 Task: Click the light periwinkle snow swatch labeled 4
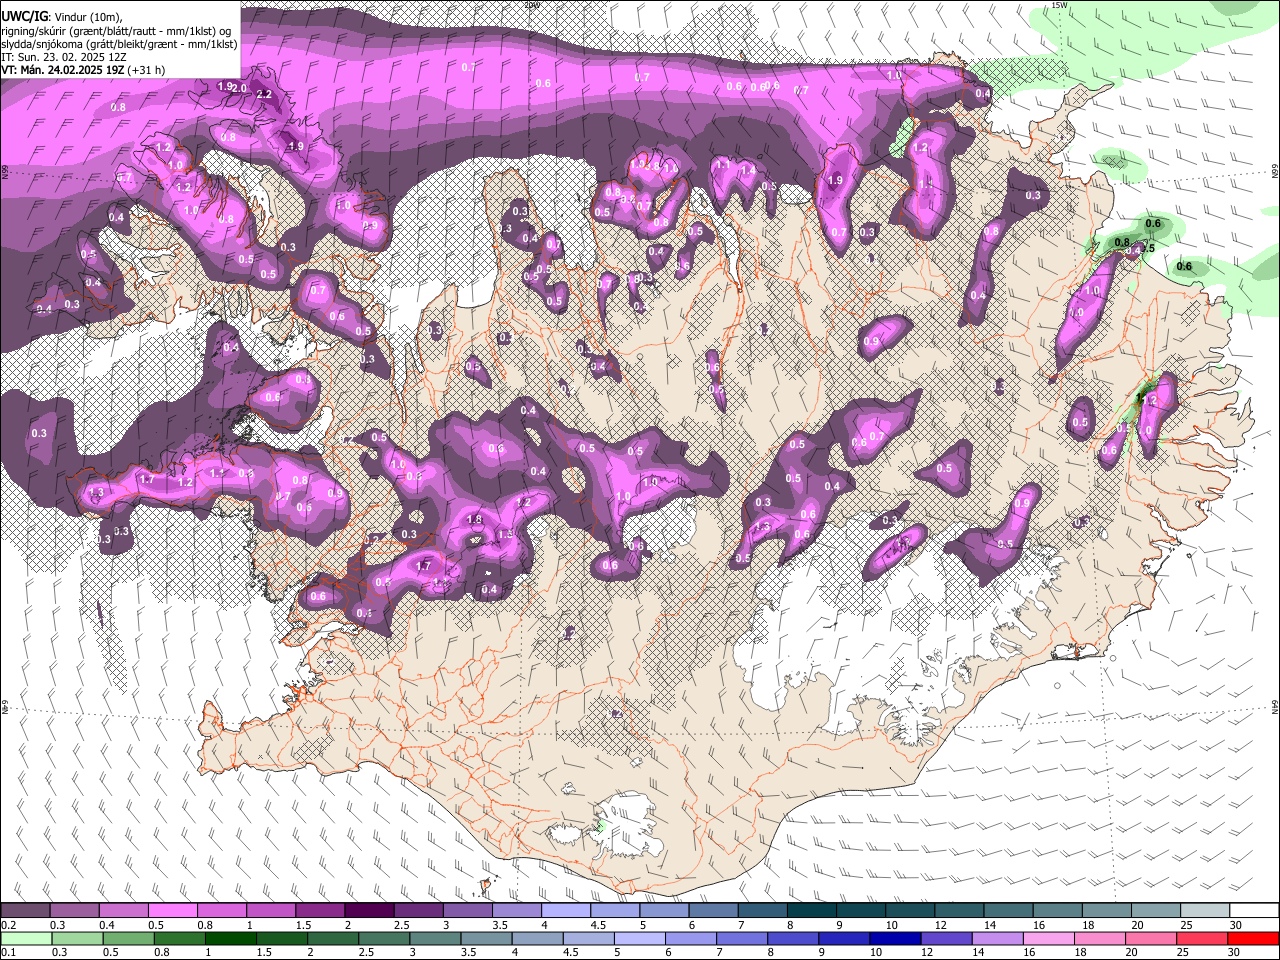point(564,911)
